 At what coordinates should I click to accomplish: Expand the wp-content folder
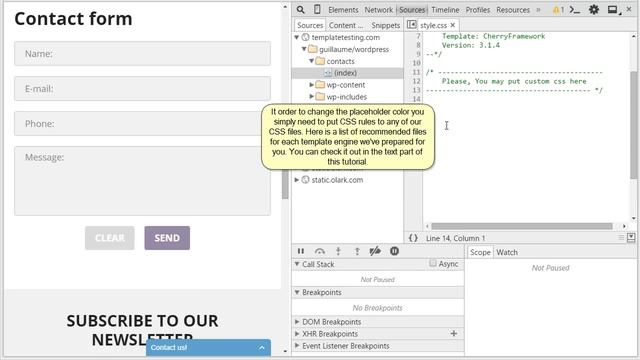[312, 85]
